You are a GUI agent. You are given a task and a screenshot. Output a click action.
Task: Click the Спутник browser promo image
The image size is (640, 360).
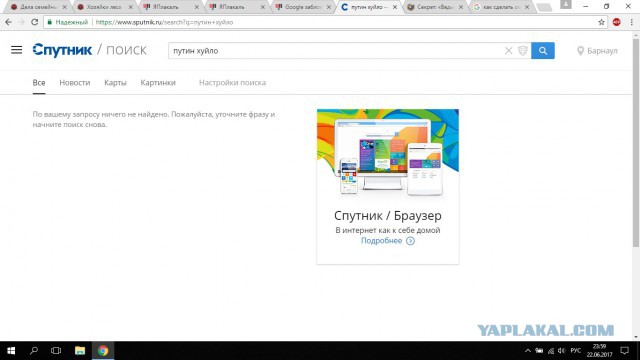pyautogui.click(x=388, y=154)
